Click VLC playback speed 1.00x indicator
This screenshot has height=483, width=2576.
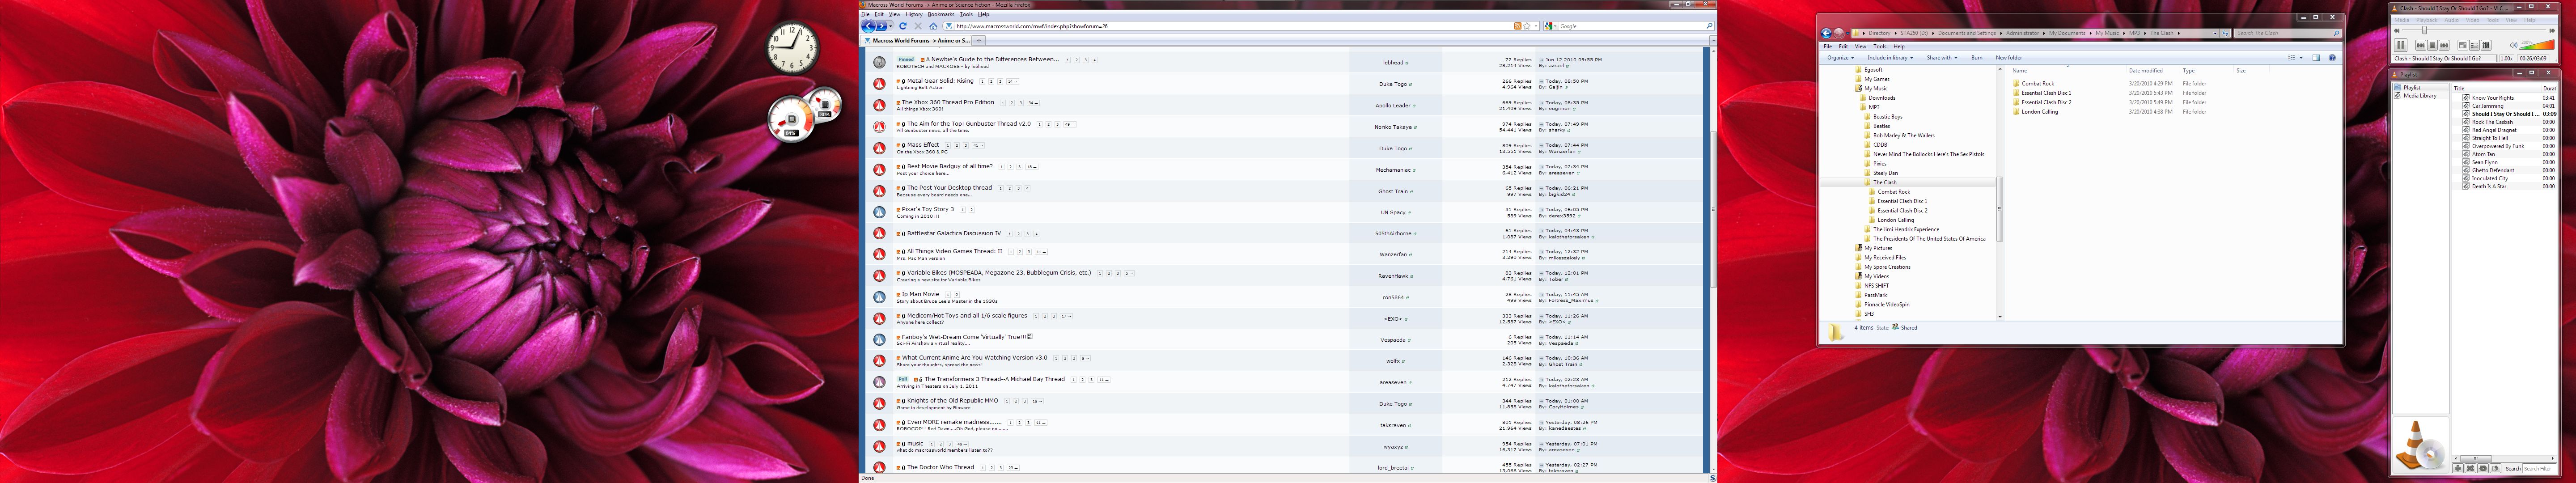2507,59
